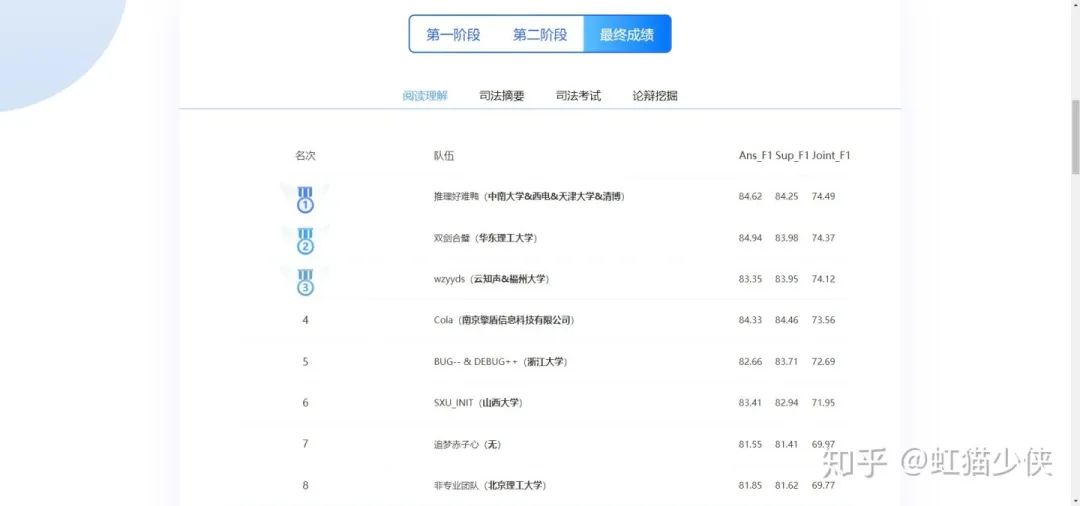1080x506 pixels.
Task: Select team Cola from 南京擎盾信息科技有限公司
Action: (503, 320)
